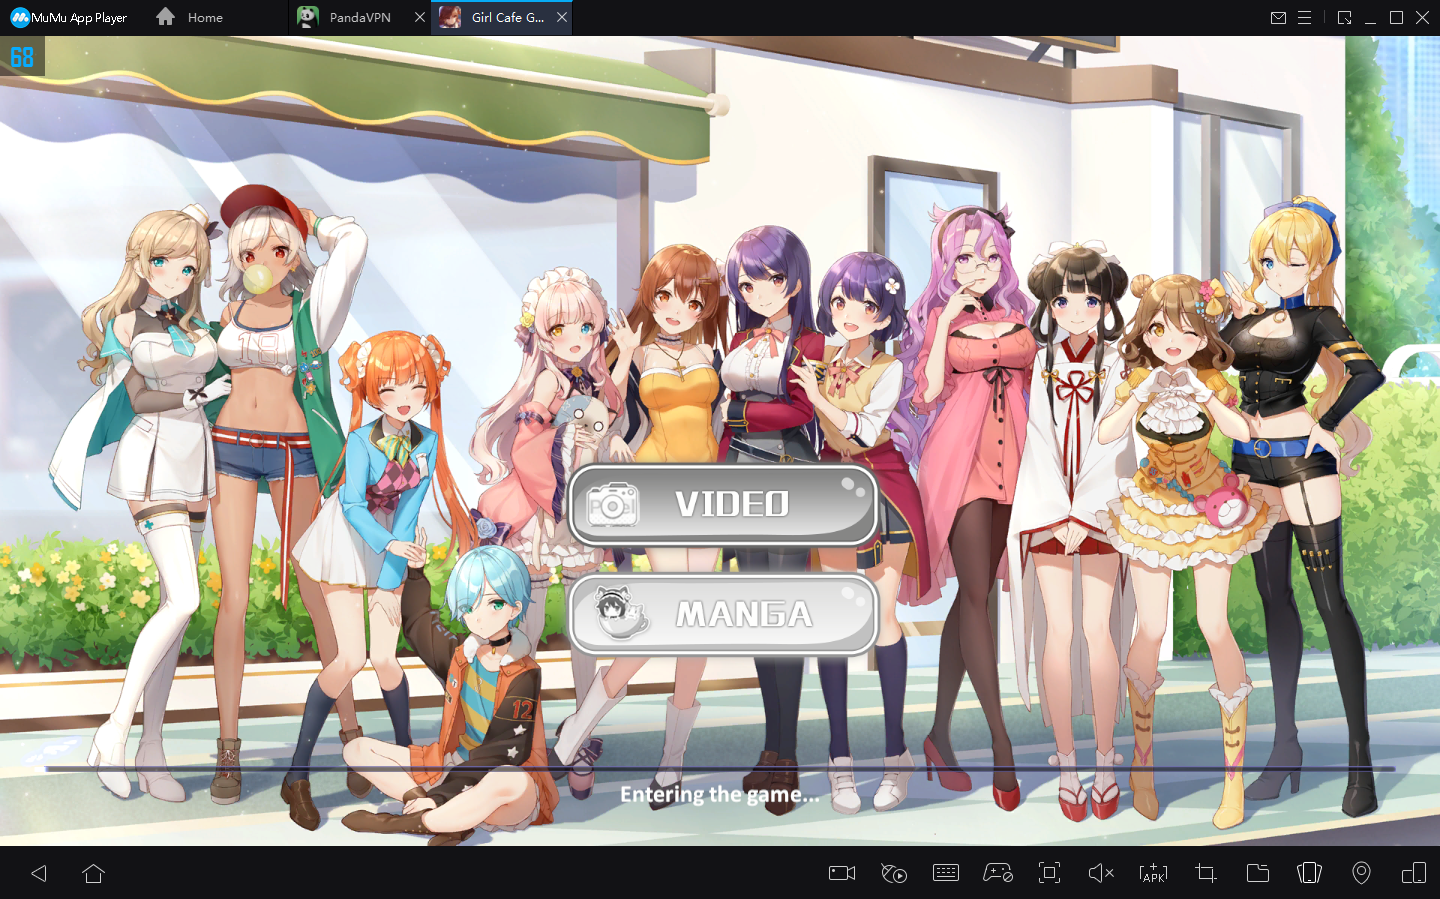Viewport: 1440px width, 899px height.
Task: Open keyboard mapping settings
Action: click(x=946, y=873)
